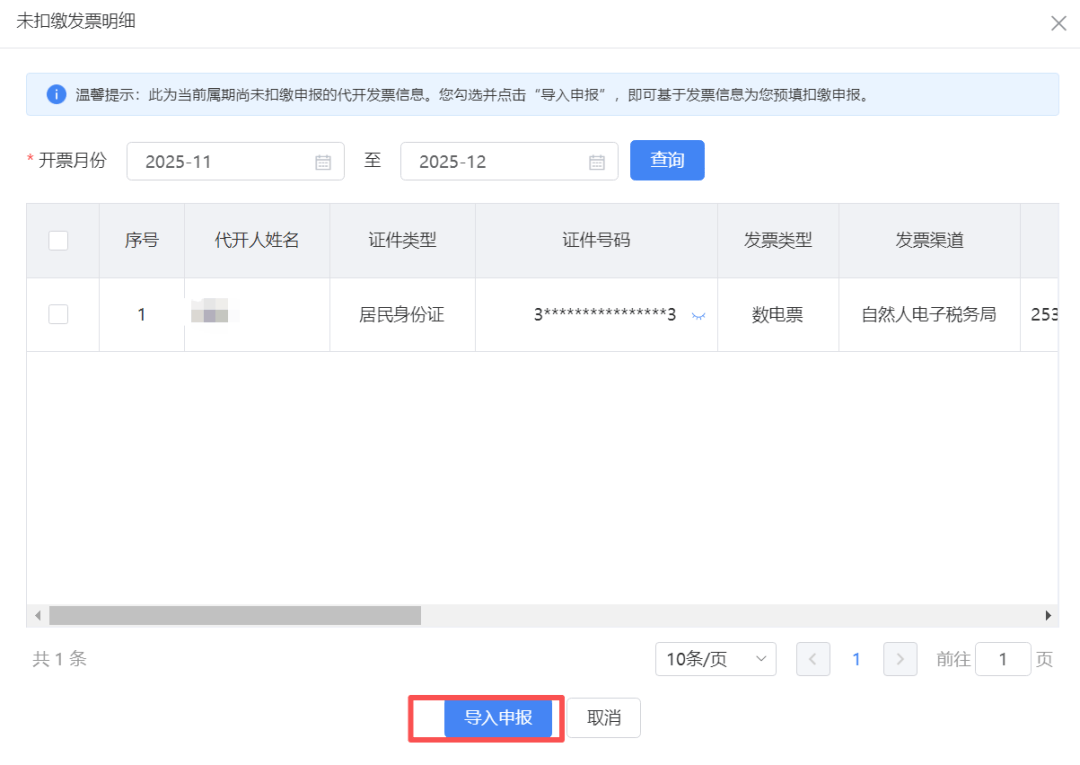Select page number 1 in pagination

pyautogui.click(x=856, y=659)
